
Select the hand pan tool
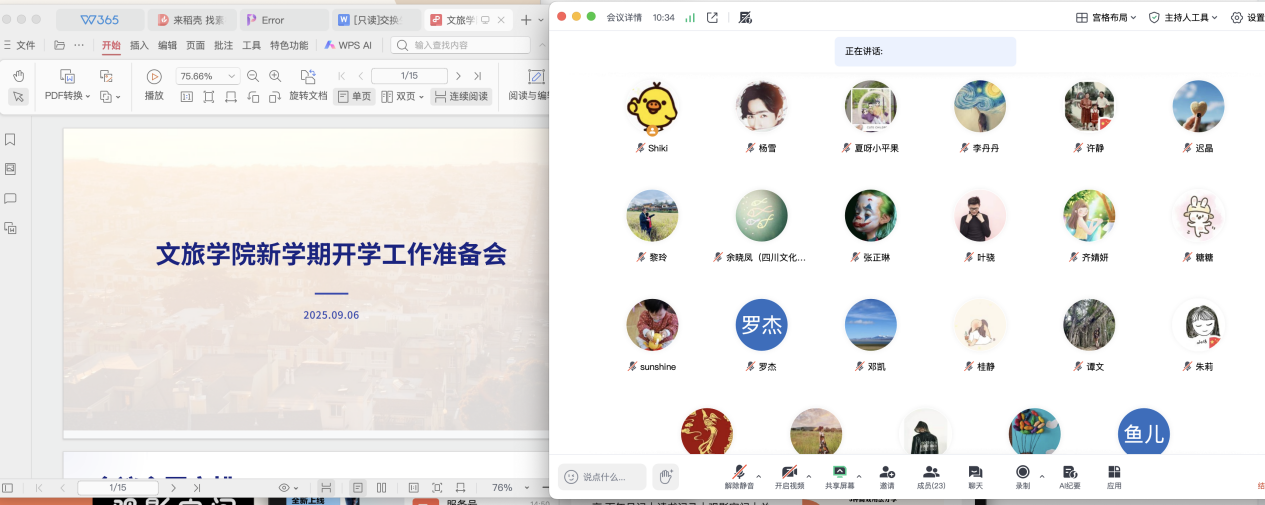(18, 76)
